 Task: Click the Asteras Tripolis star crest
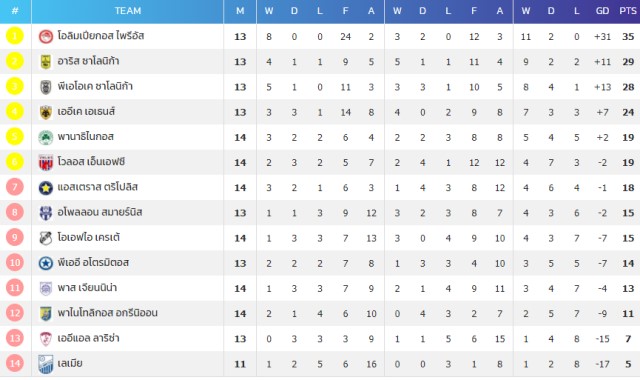coord(46,188)
